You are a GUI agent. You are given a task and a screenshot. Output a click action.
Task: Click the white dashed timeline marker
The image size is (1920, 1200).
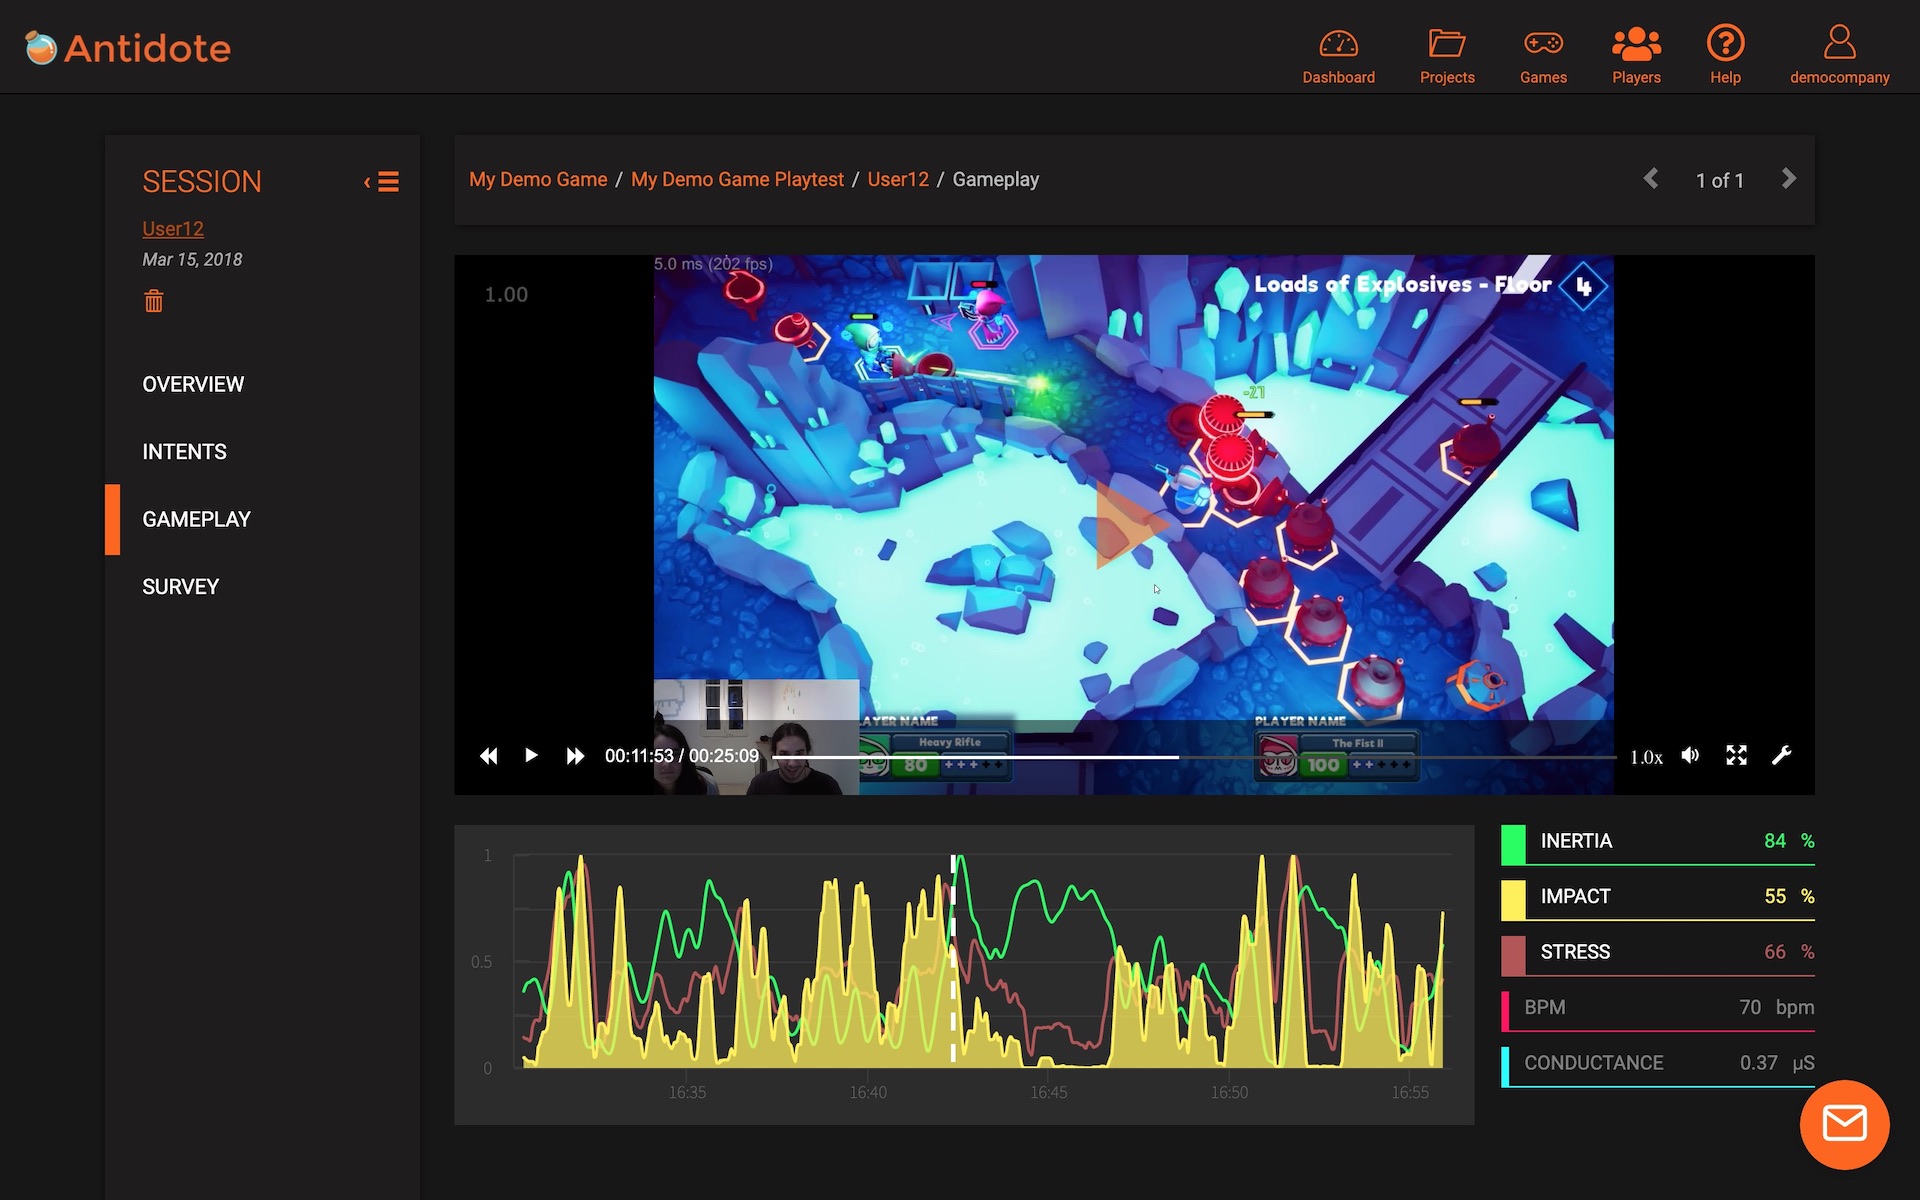(x=953, y=958)
